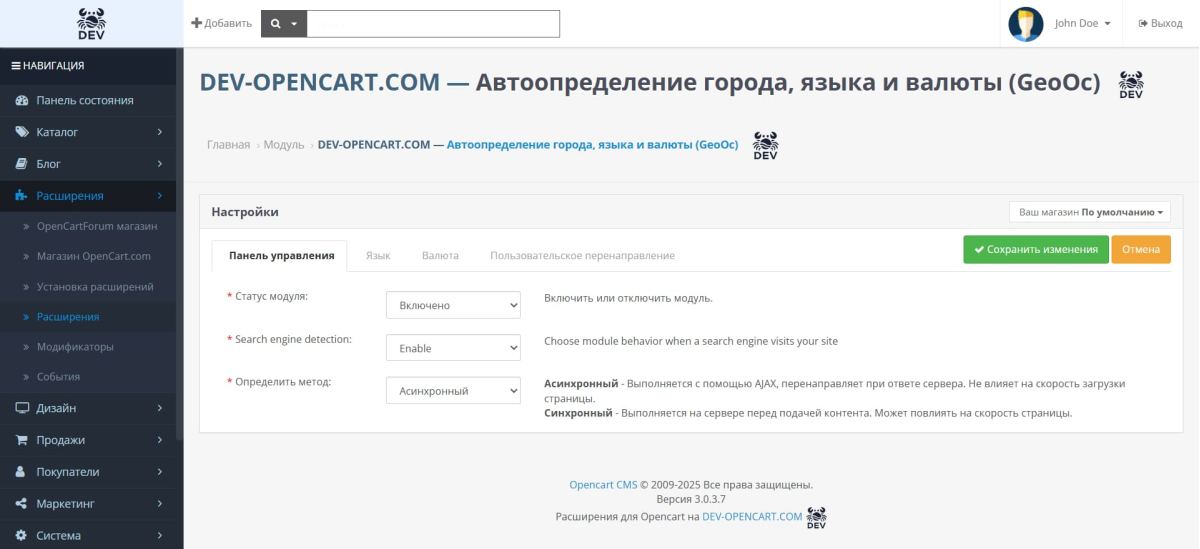Click the user icon beside Покупатели

pyautogui.click(x=21, y=472)
